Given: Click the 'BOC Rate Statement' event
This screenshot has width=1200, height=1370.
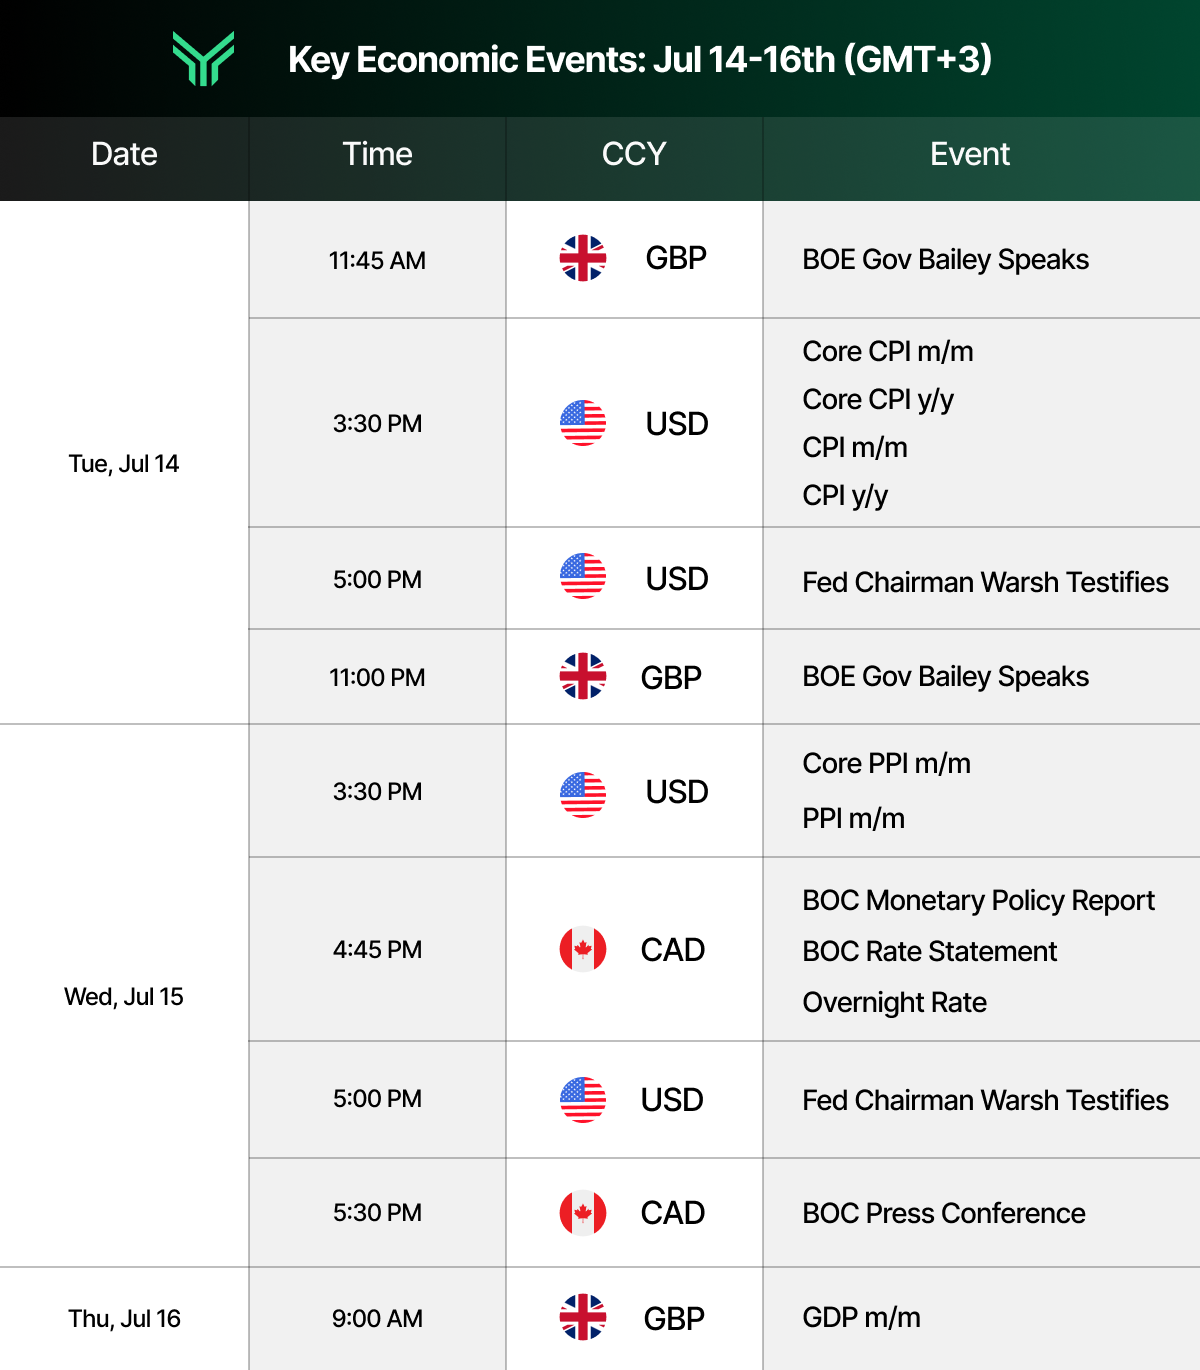Looking at the screenshot, I should pos(929,952).
